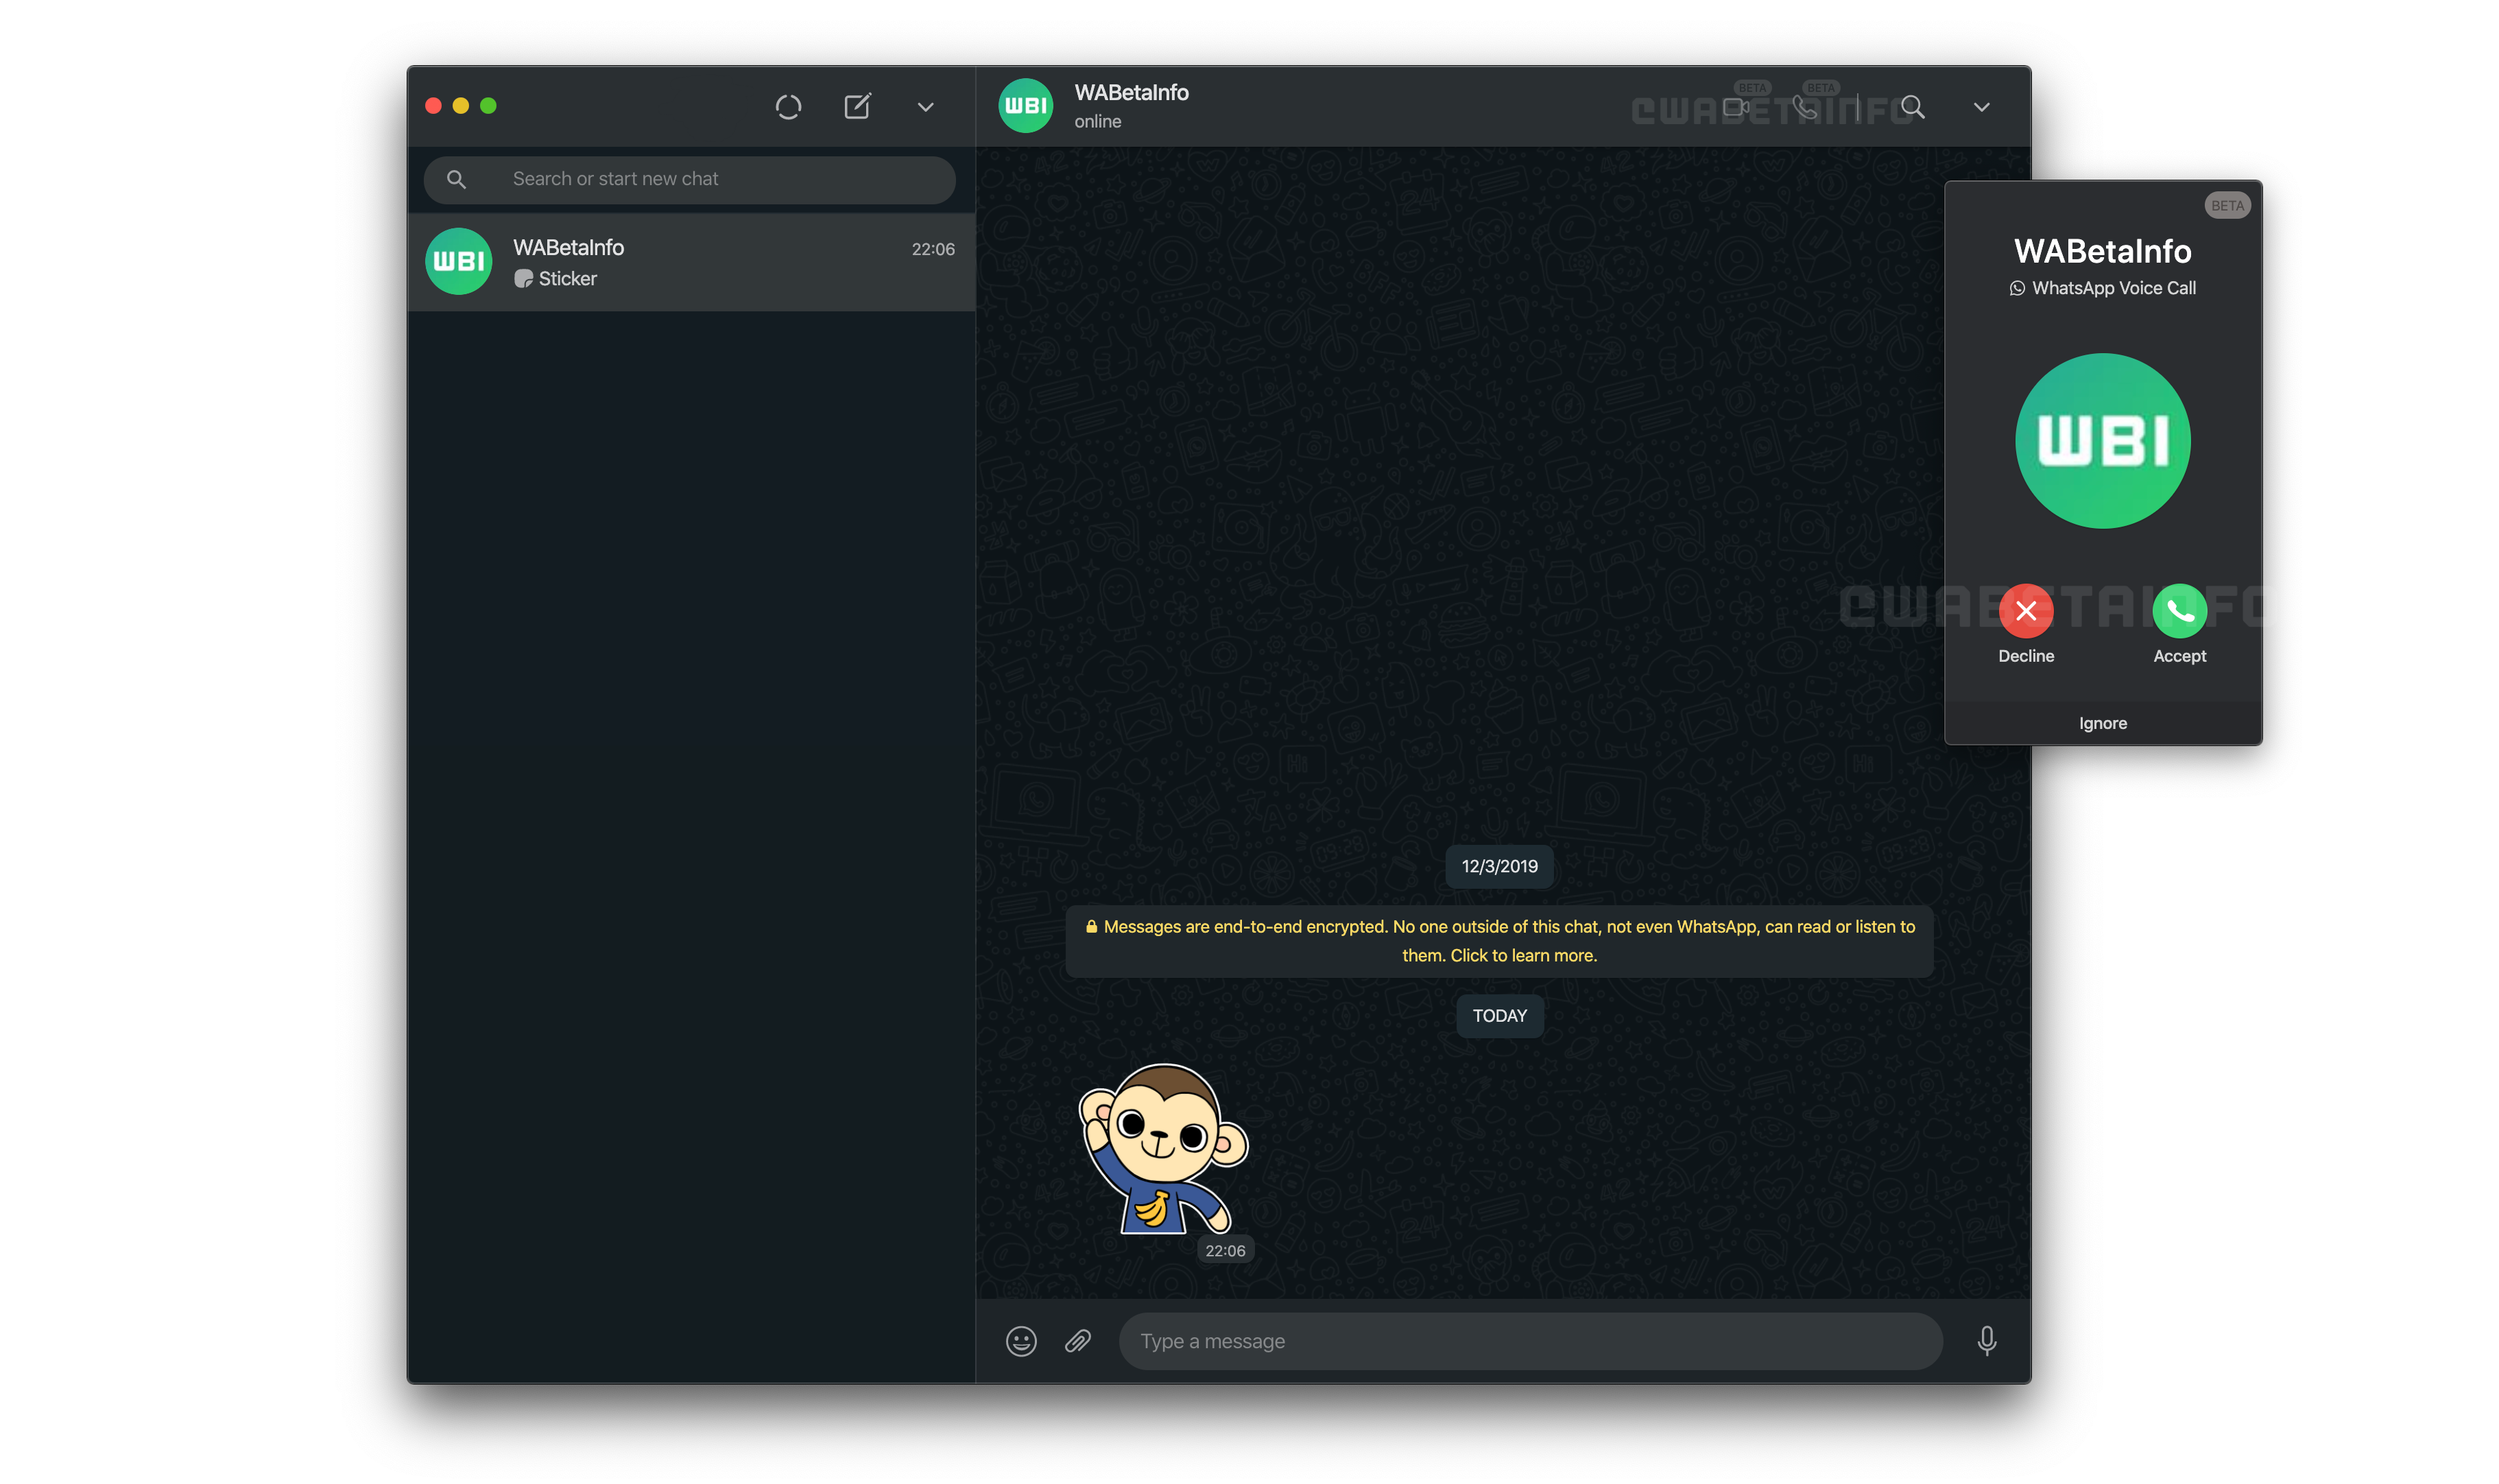
Task: Open the status updates circle icon
Action: click(788, 107)
